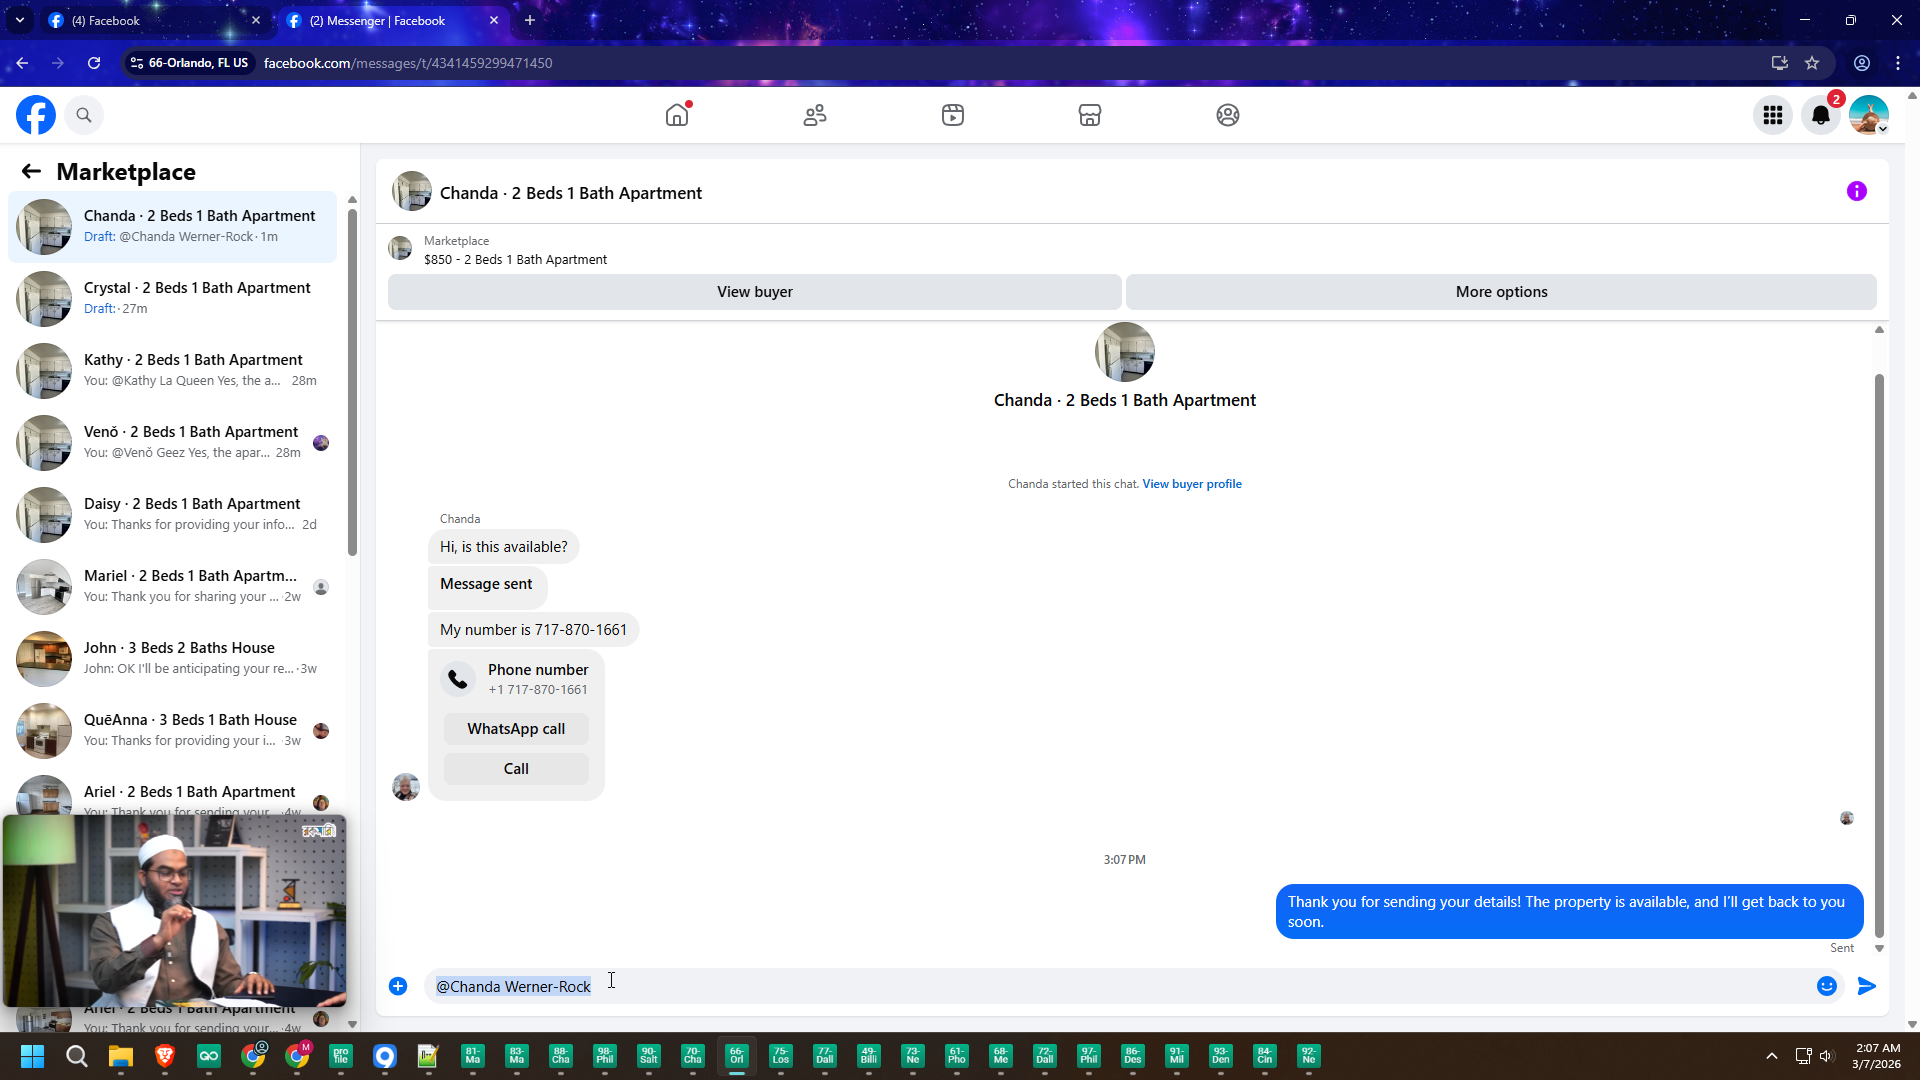Click the More options button
This screenshot has height=1080, width=1920.
[1501, 292]
